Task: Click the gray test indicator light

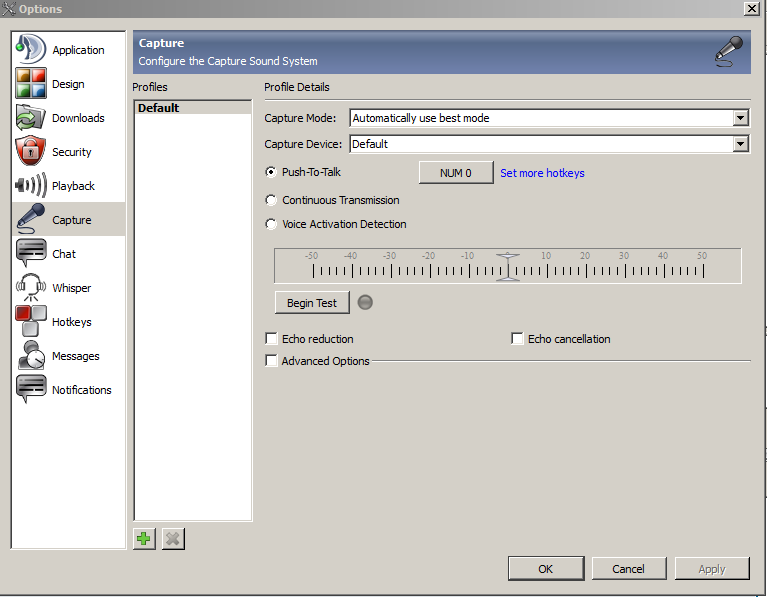Action: (x=365, y=302)
